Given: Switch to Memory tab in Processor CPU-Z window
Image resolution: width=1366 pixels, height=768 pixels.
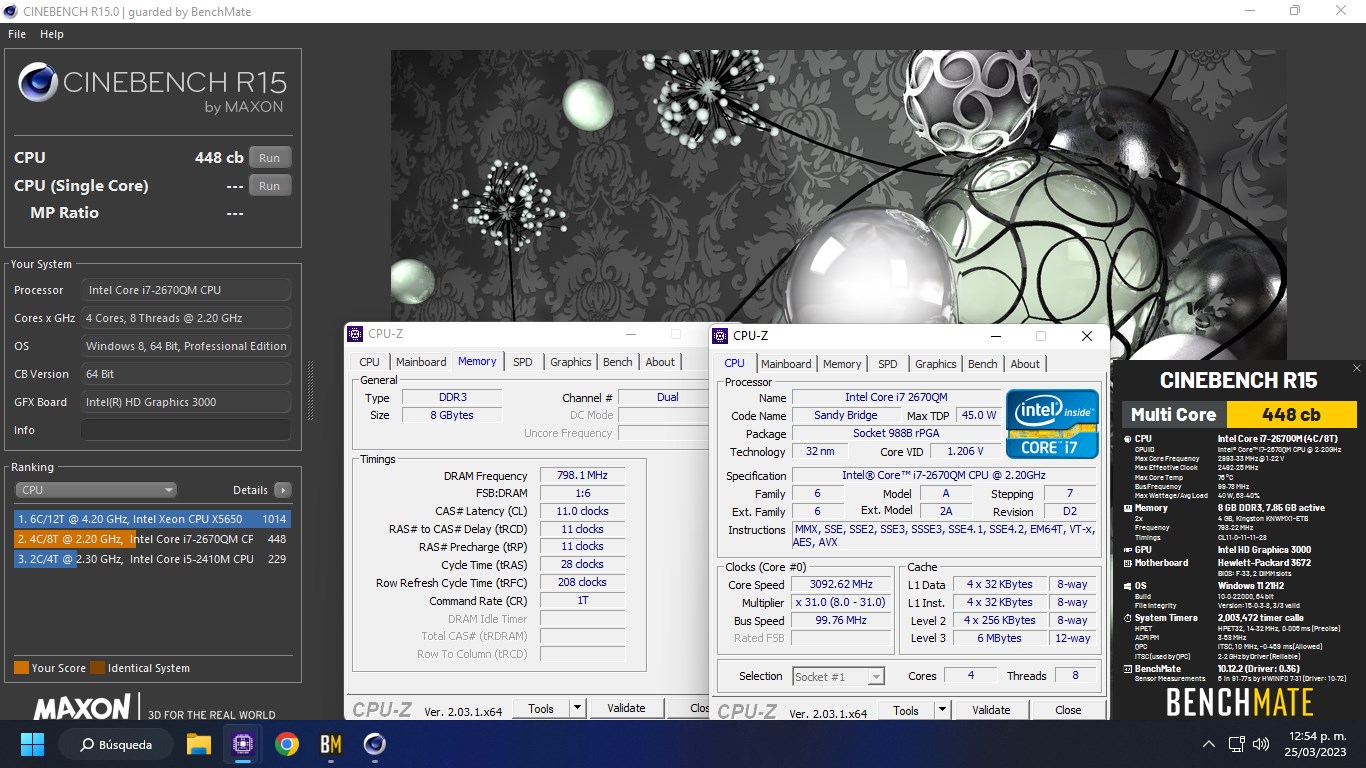Looking at the screenshot, I should tap(842, 364).
